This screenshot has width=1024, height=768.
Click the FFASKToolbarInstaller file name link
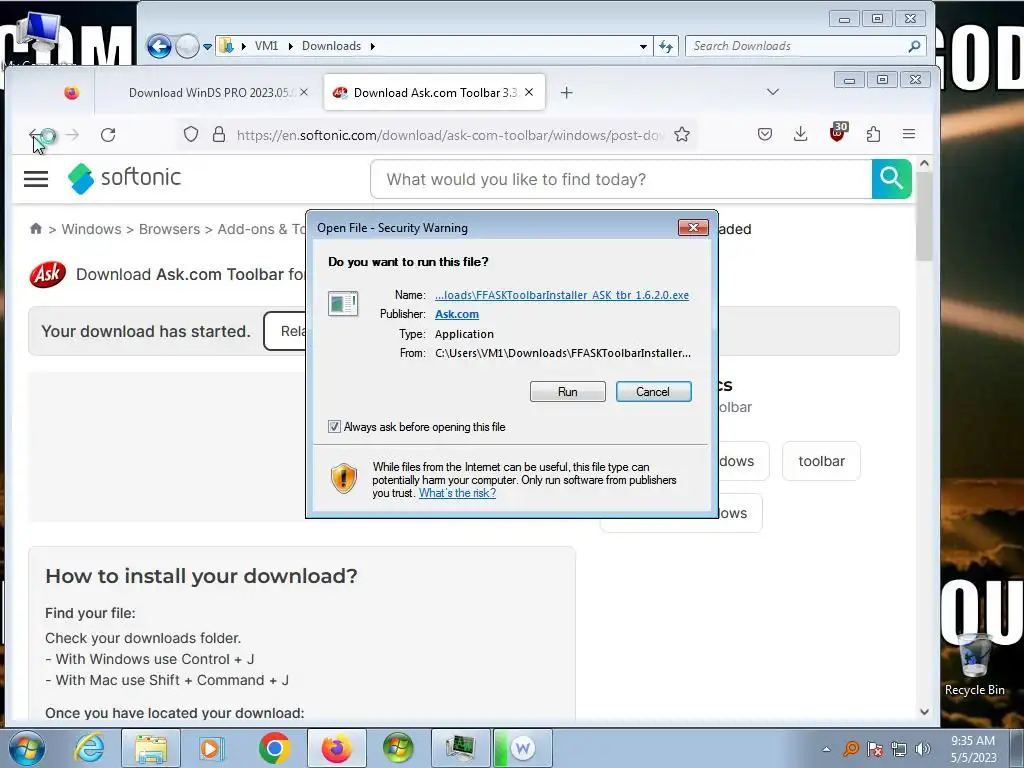562,295
